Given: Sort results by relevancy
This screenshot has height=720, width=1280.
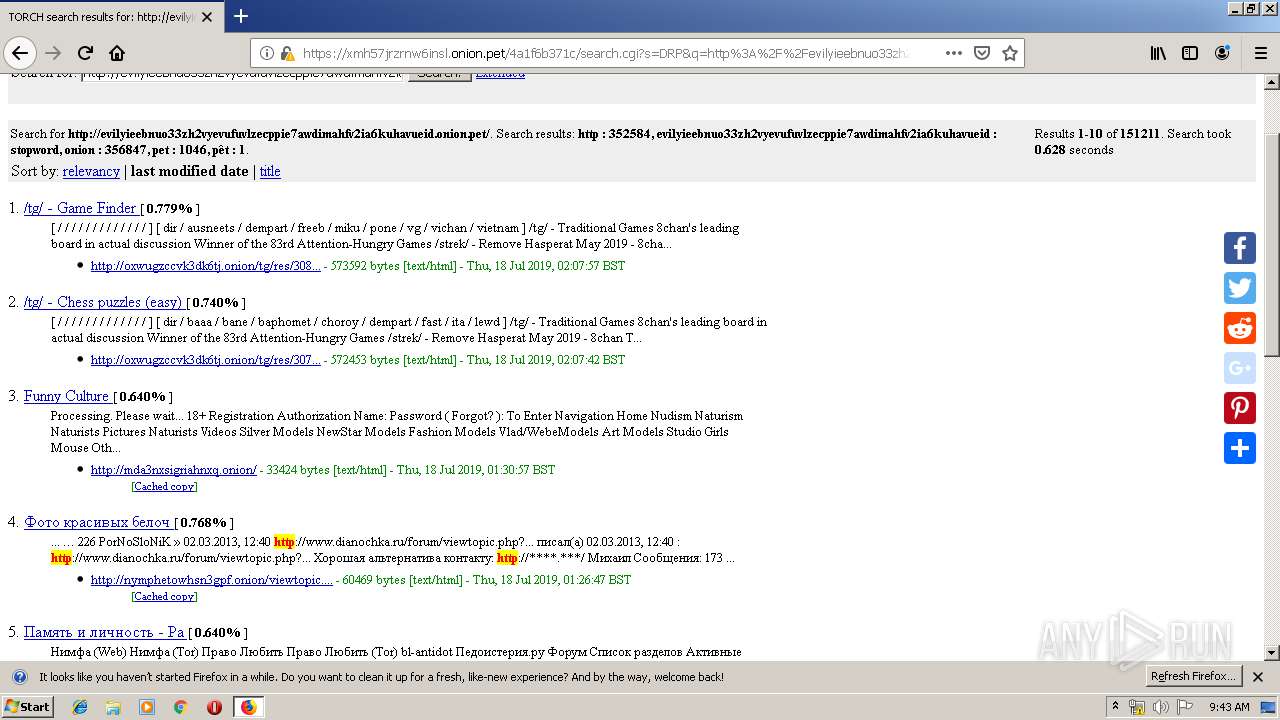Looking at the screenshot, I should [x=91, y=171].
